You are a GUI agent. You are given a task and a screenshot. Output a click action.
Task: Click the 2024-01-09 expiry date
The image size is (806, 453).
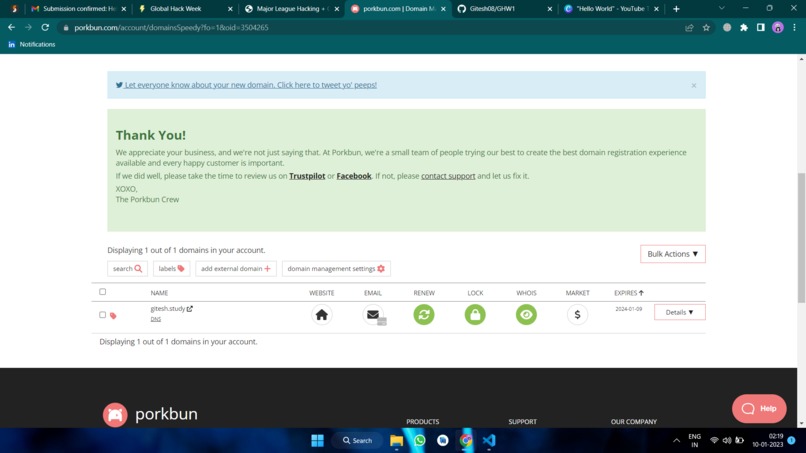[x=629, y=309]
